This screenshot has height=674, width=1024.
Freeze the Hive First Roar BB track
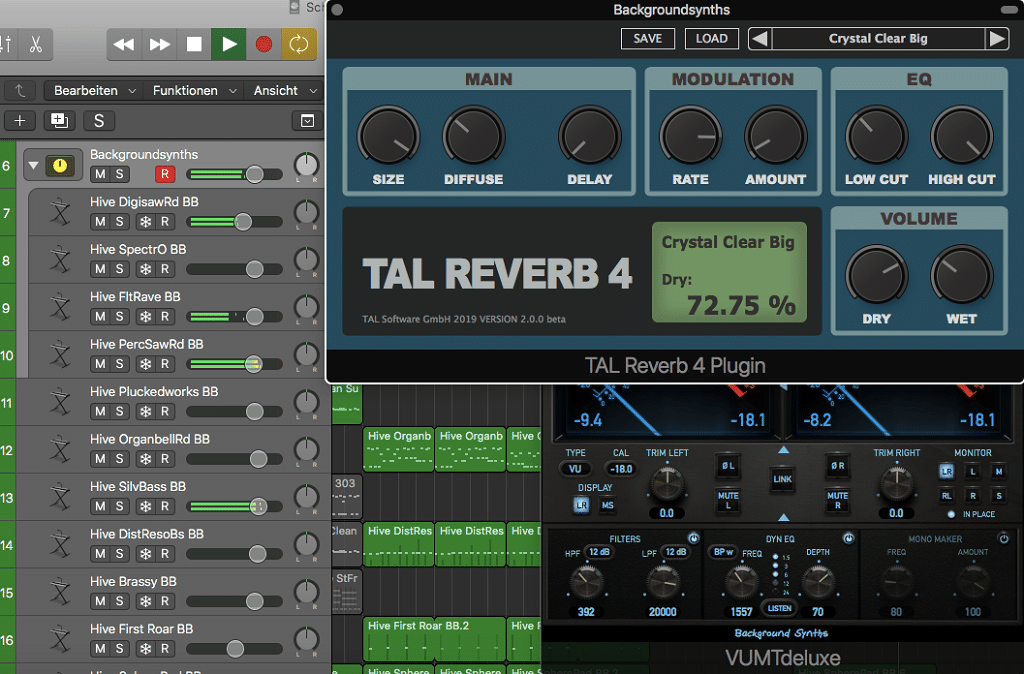coord(145,649)
